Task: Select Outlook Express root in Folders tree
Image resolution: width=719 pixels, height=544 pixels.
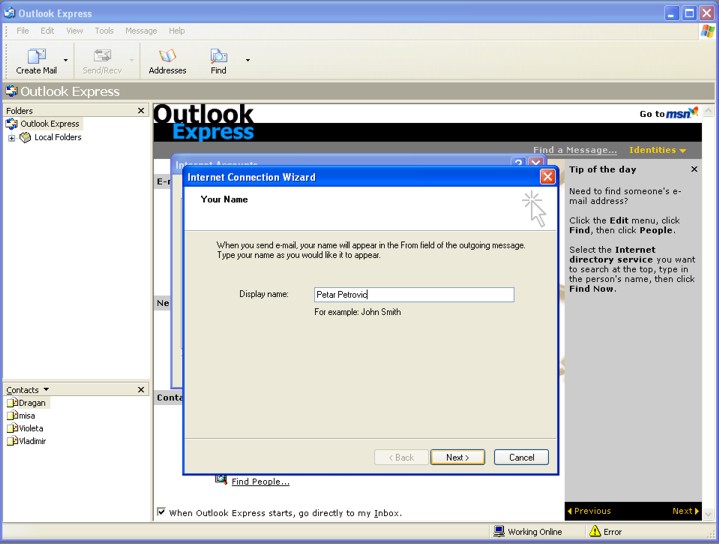Action: click(50, 124)
